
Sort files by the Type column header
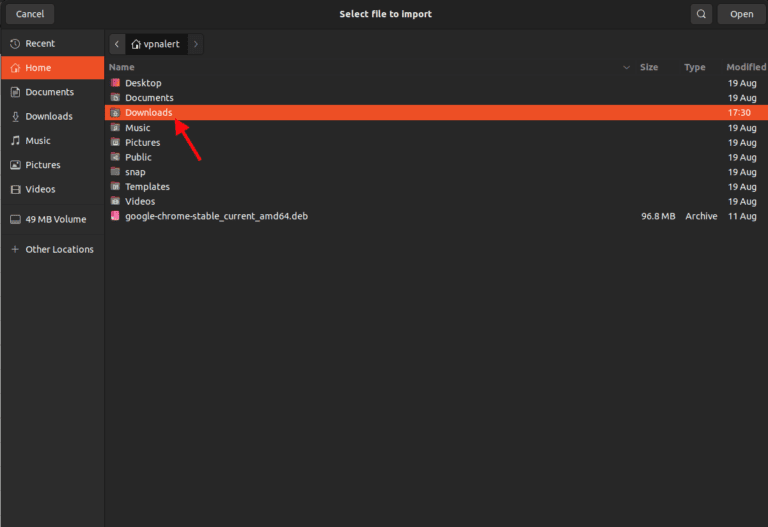click(695, 67)
